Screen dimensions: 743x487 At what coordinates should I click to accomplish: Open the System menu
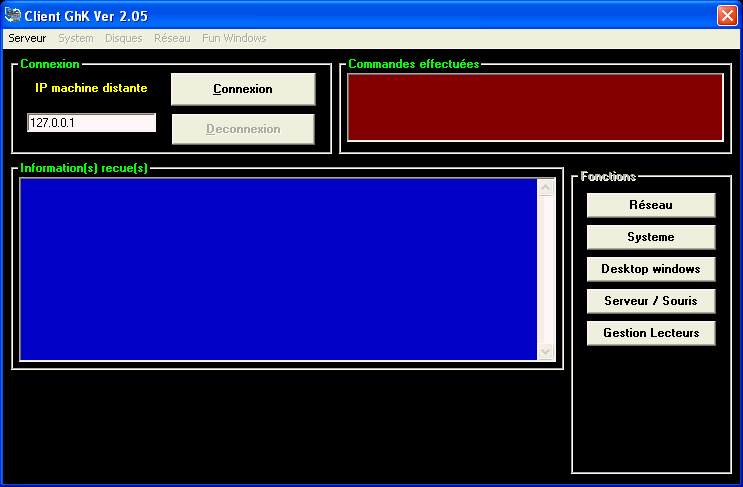click(76, 38)
